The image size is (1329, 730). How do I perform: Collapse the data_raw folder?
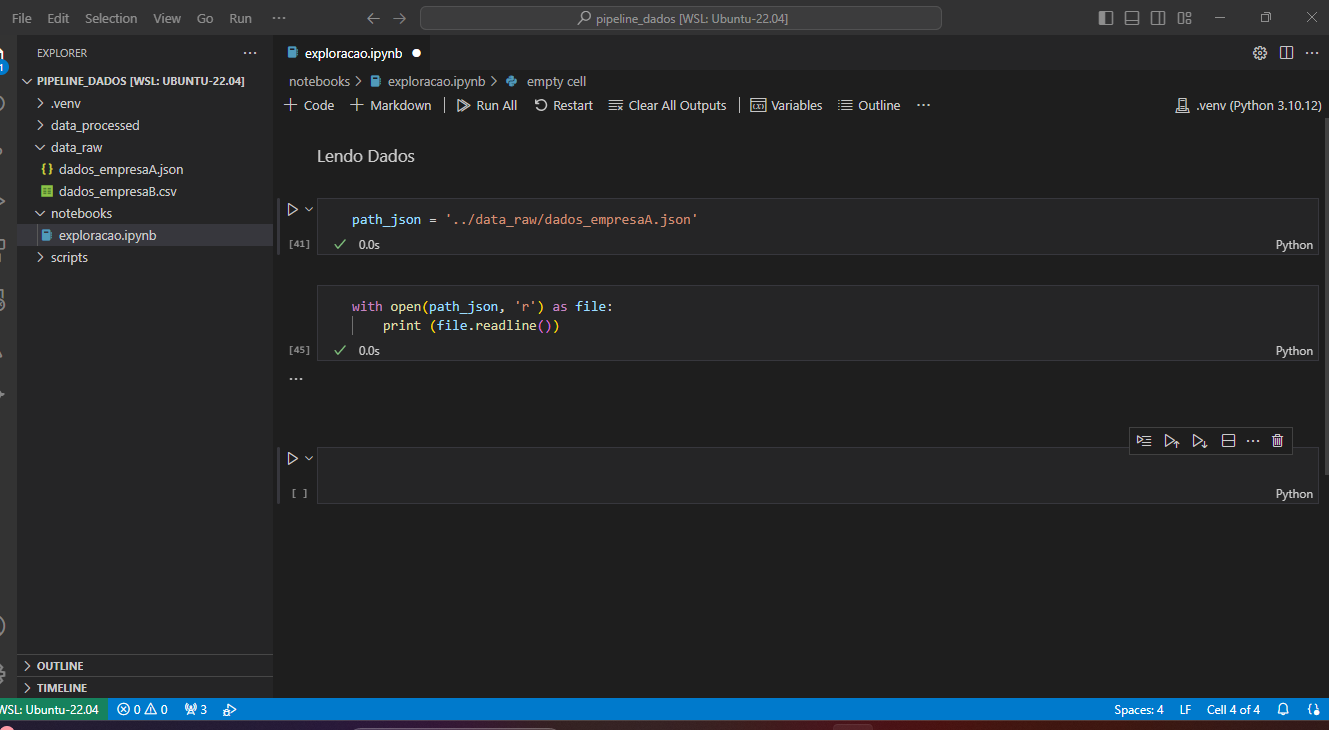[x=145, y=147]
